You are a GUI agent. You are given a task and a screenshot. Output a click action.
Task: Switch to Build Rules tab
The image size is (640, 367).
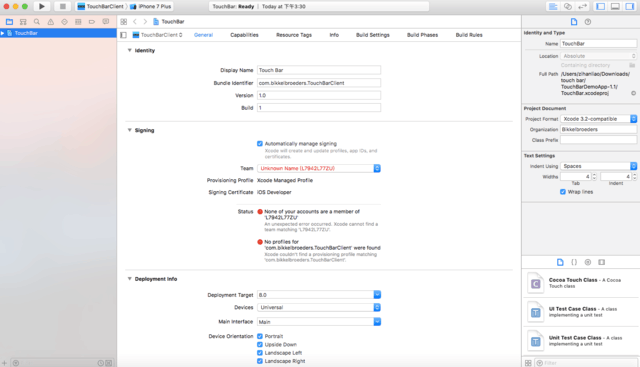[x=469, y=35]
